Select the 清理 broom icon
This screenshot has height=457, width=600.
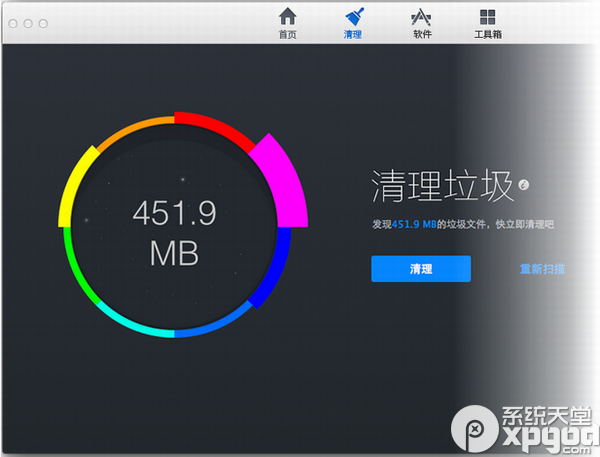pos(352,17)
